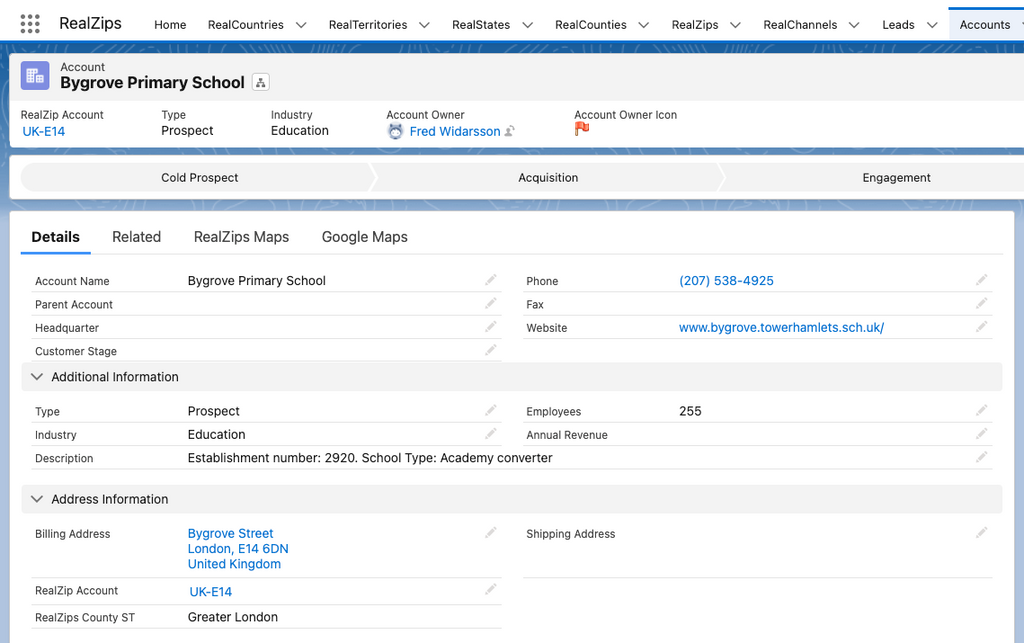Open the Google Maps tab
The image size is (1024, 643).
tap(364, 237)
